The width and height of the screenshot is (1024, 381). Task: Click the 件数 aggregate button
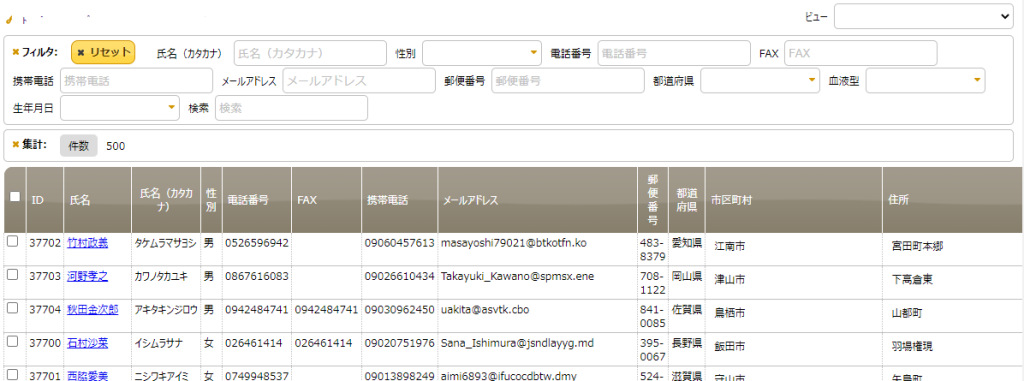point(79,146)
